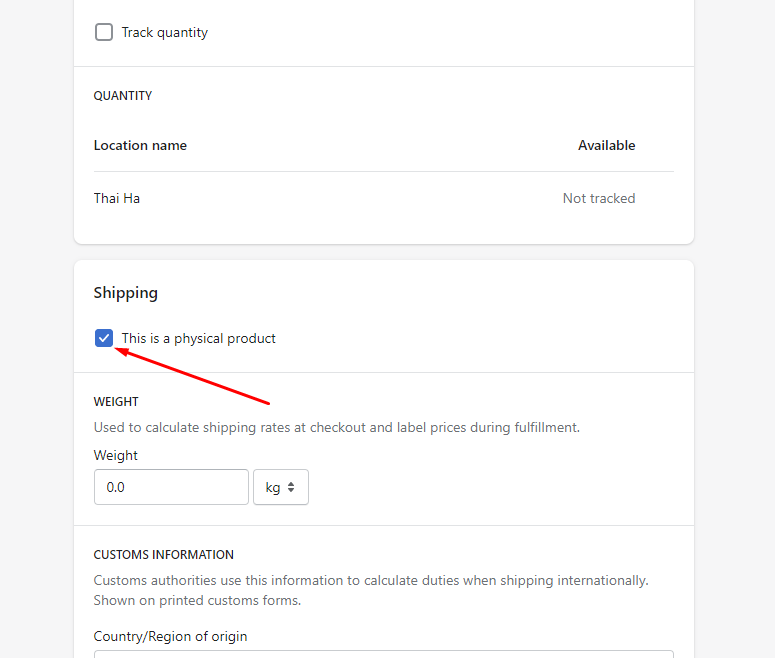Select the Thai Ha location row
Image resolution: width=775 pixels, height=658 pixels.
point(117,198)
